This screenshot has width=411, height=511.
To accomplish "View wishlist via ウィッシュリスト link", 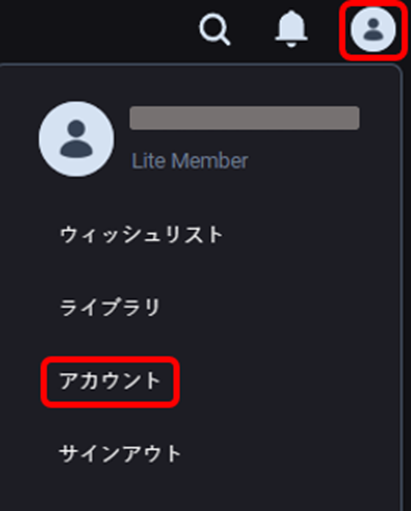I will (141, 235).
